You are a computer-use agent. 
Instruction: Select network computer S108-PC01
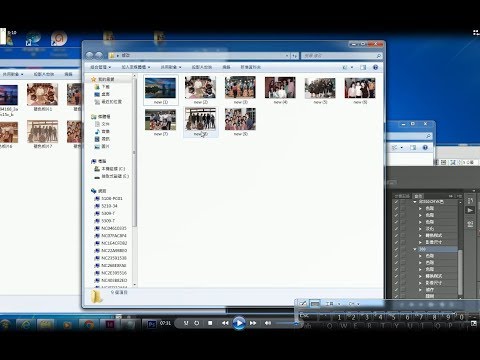[x=109, y=198]
